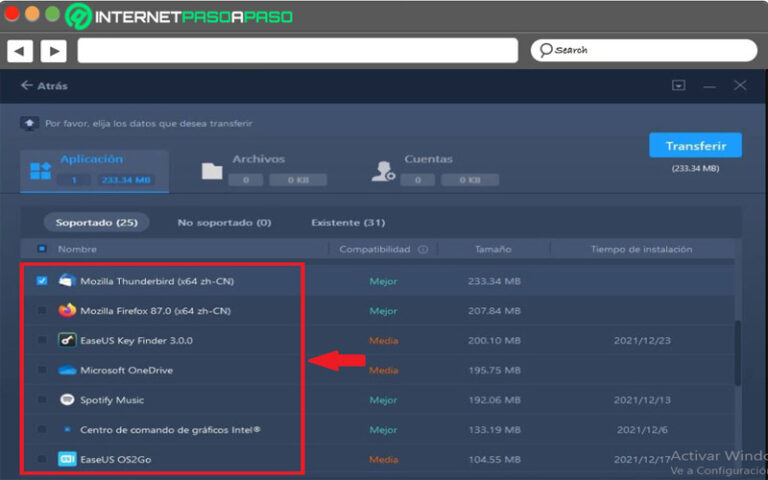Viewport: 768px width, 480px height.
Task: Check the Spotify Music checkbox
Action: tap(42, 400)
